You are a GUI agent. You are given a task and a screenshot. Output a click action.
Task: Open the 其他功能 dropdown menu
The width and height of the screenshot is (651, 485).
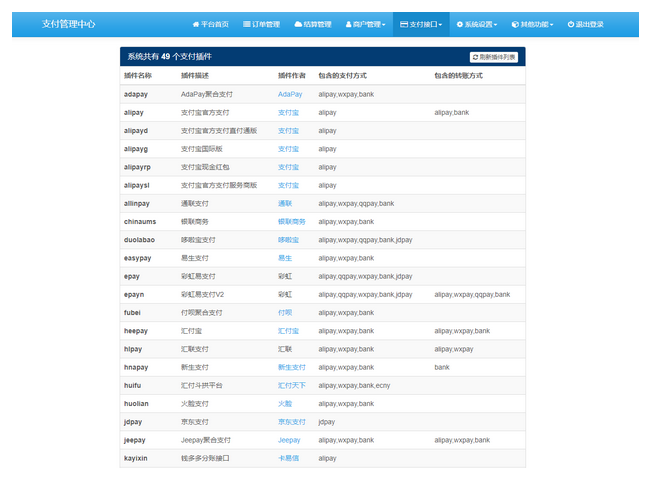(532, 24)
